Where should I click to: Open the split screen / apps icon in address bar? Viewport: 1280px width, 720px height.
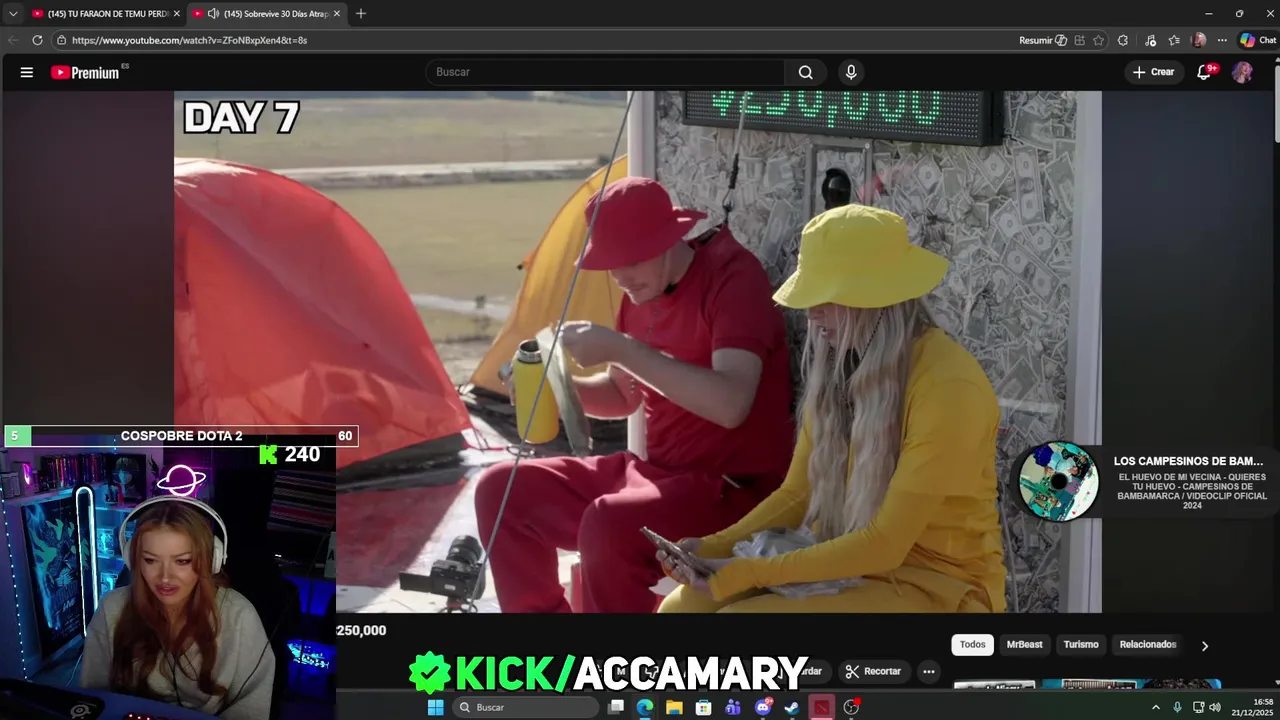pos(1080,40)
